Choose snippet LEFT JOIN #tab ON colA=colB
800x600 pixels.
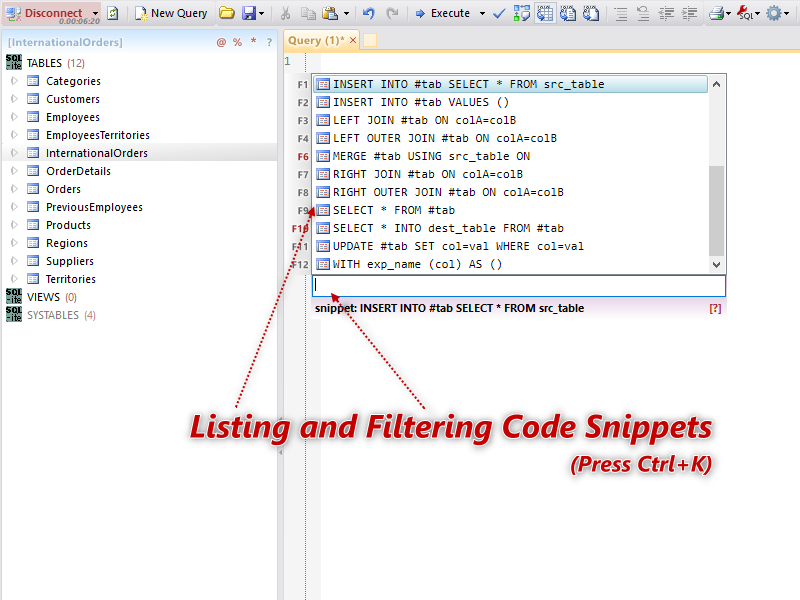[511, 120]
